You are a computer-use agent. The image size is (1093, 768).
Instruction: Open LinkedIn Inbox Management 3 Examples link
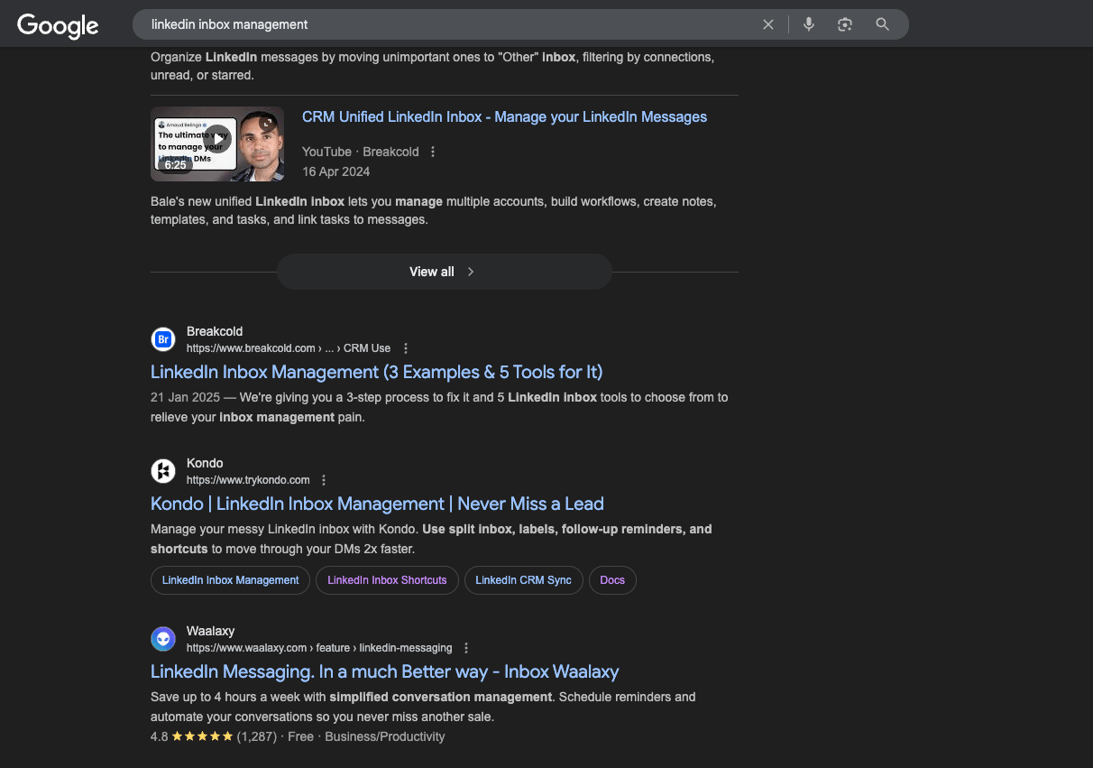tap(376, 372)
